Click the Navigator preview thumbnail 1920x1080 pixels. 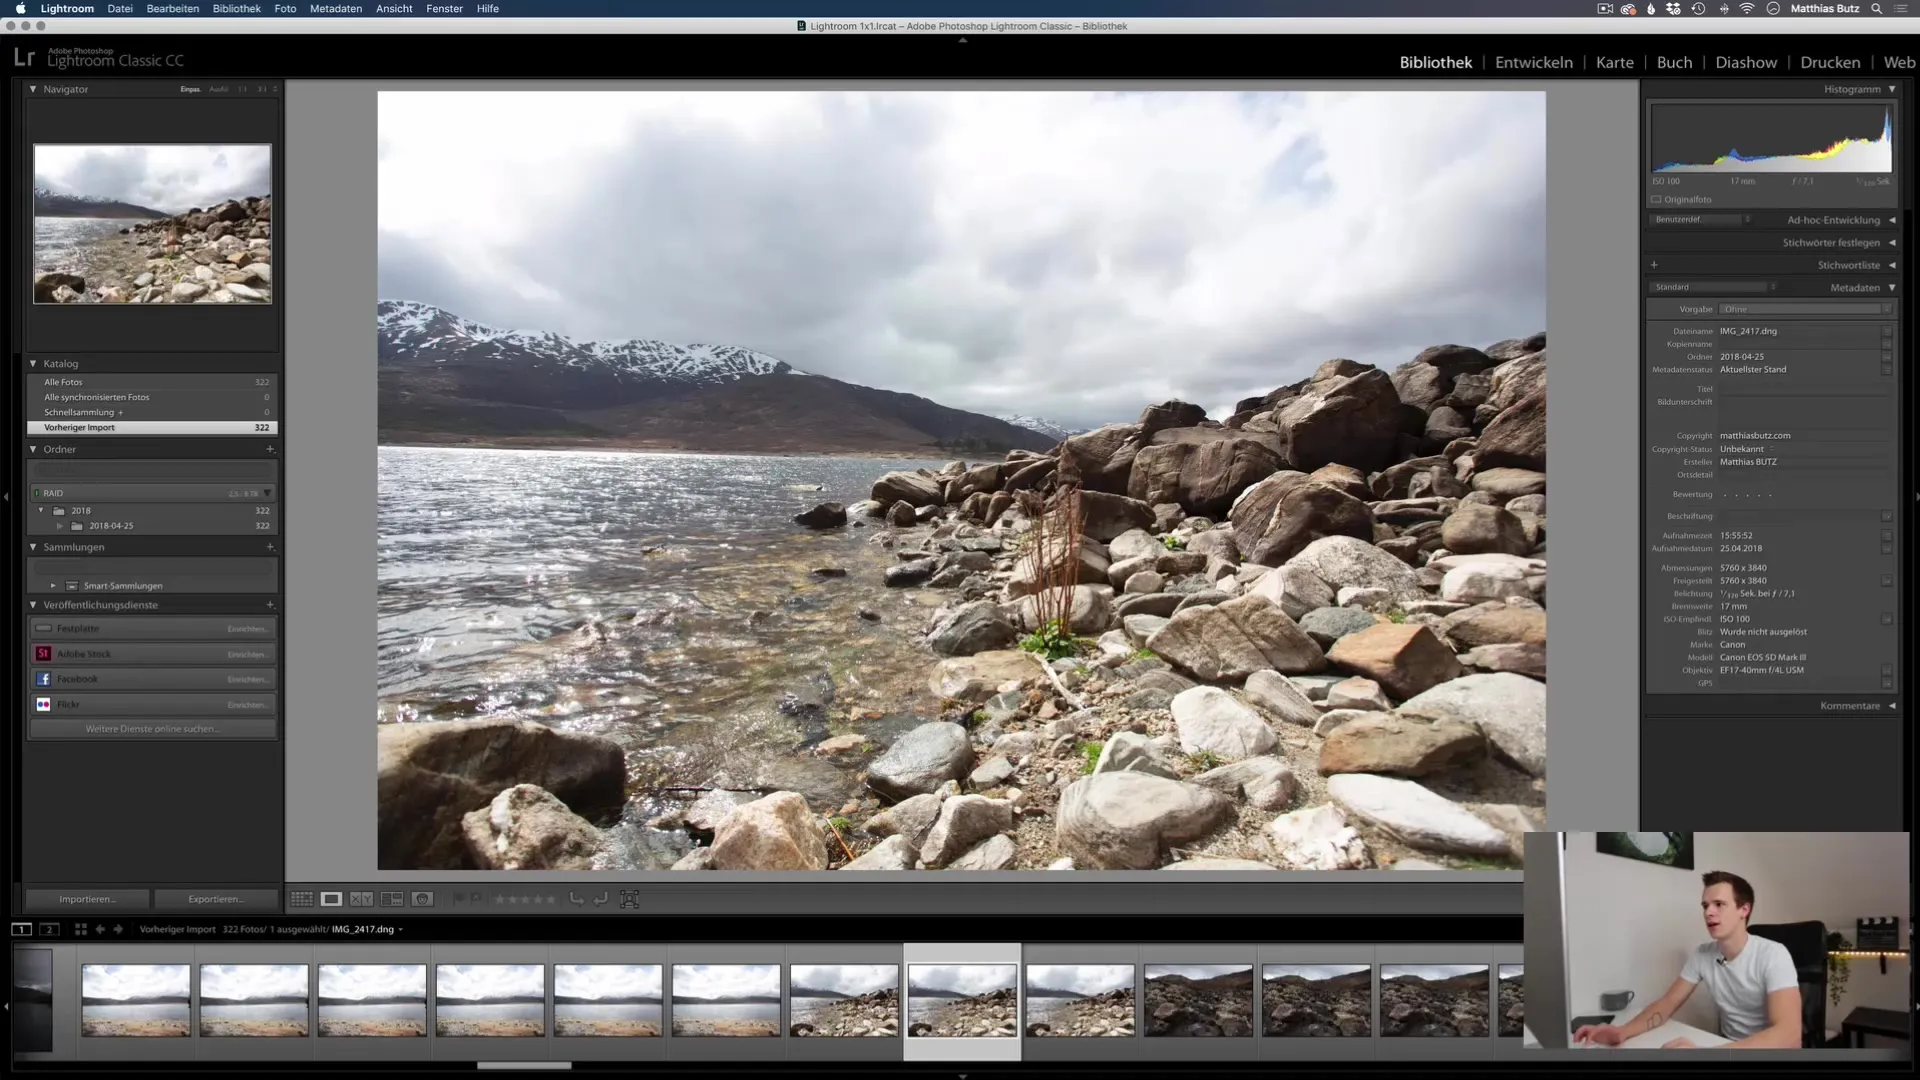coord(152,223)
